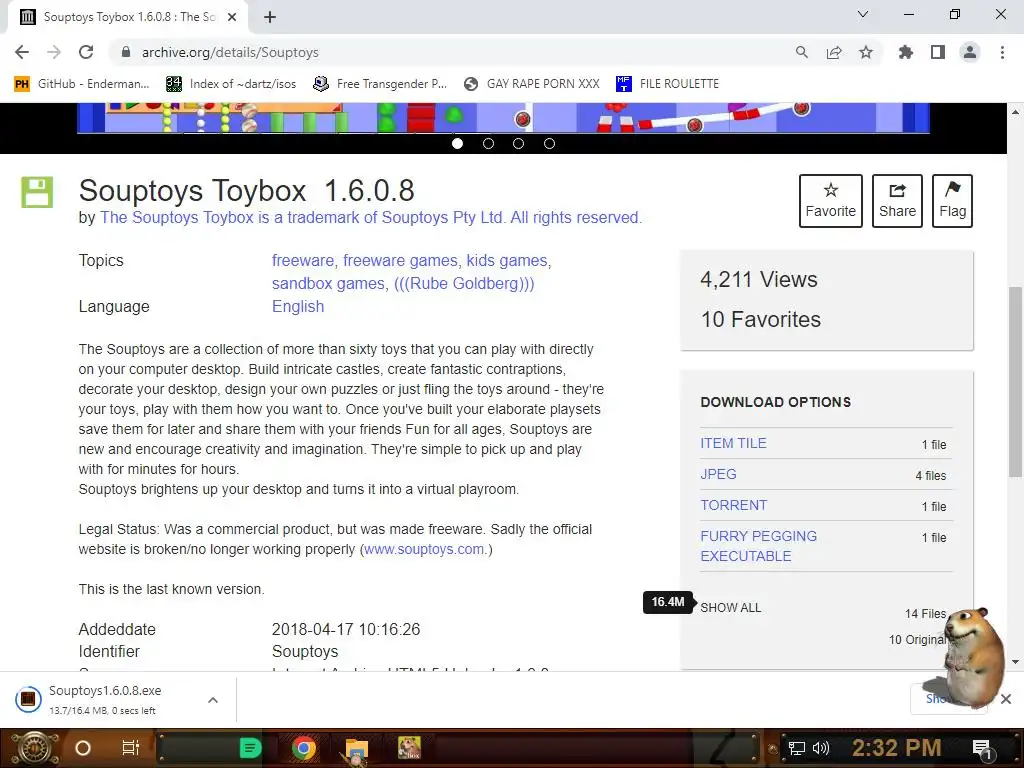Click the scrollbar up arrow
The image size is (1024, 768).
[1015, 112]
